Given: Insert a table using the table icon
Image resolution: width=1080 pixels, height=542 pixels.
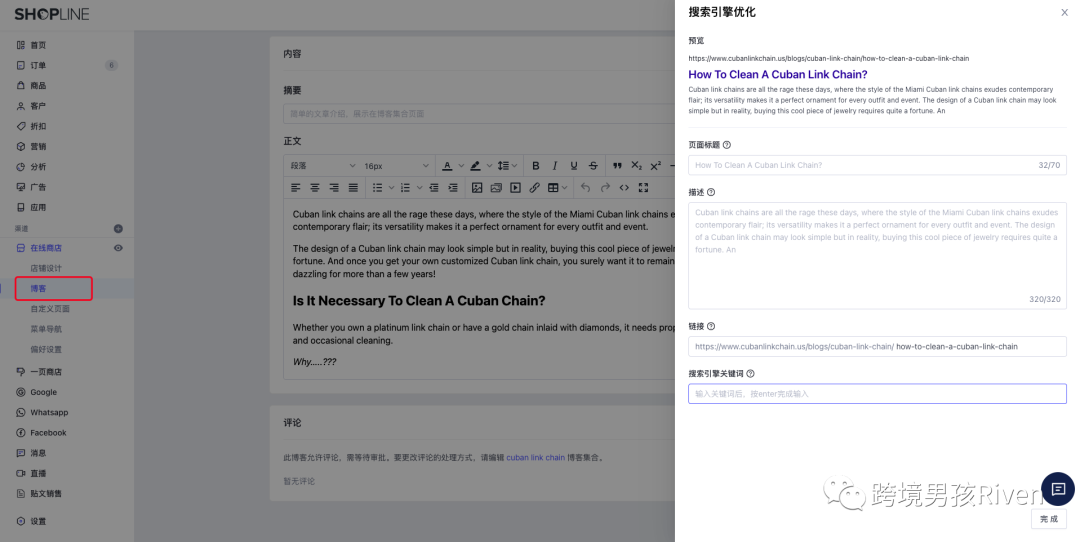Looking at the screenshot, I should pyautogui.click(x=553, y=187).
